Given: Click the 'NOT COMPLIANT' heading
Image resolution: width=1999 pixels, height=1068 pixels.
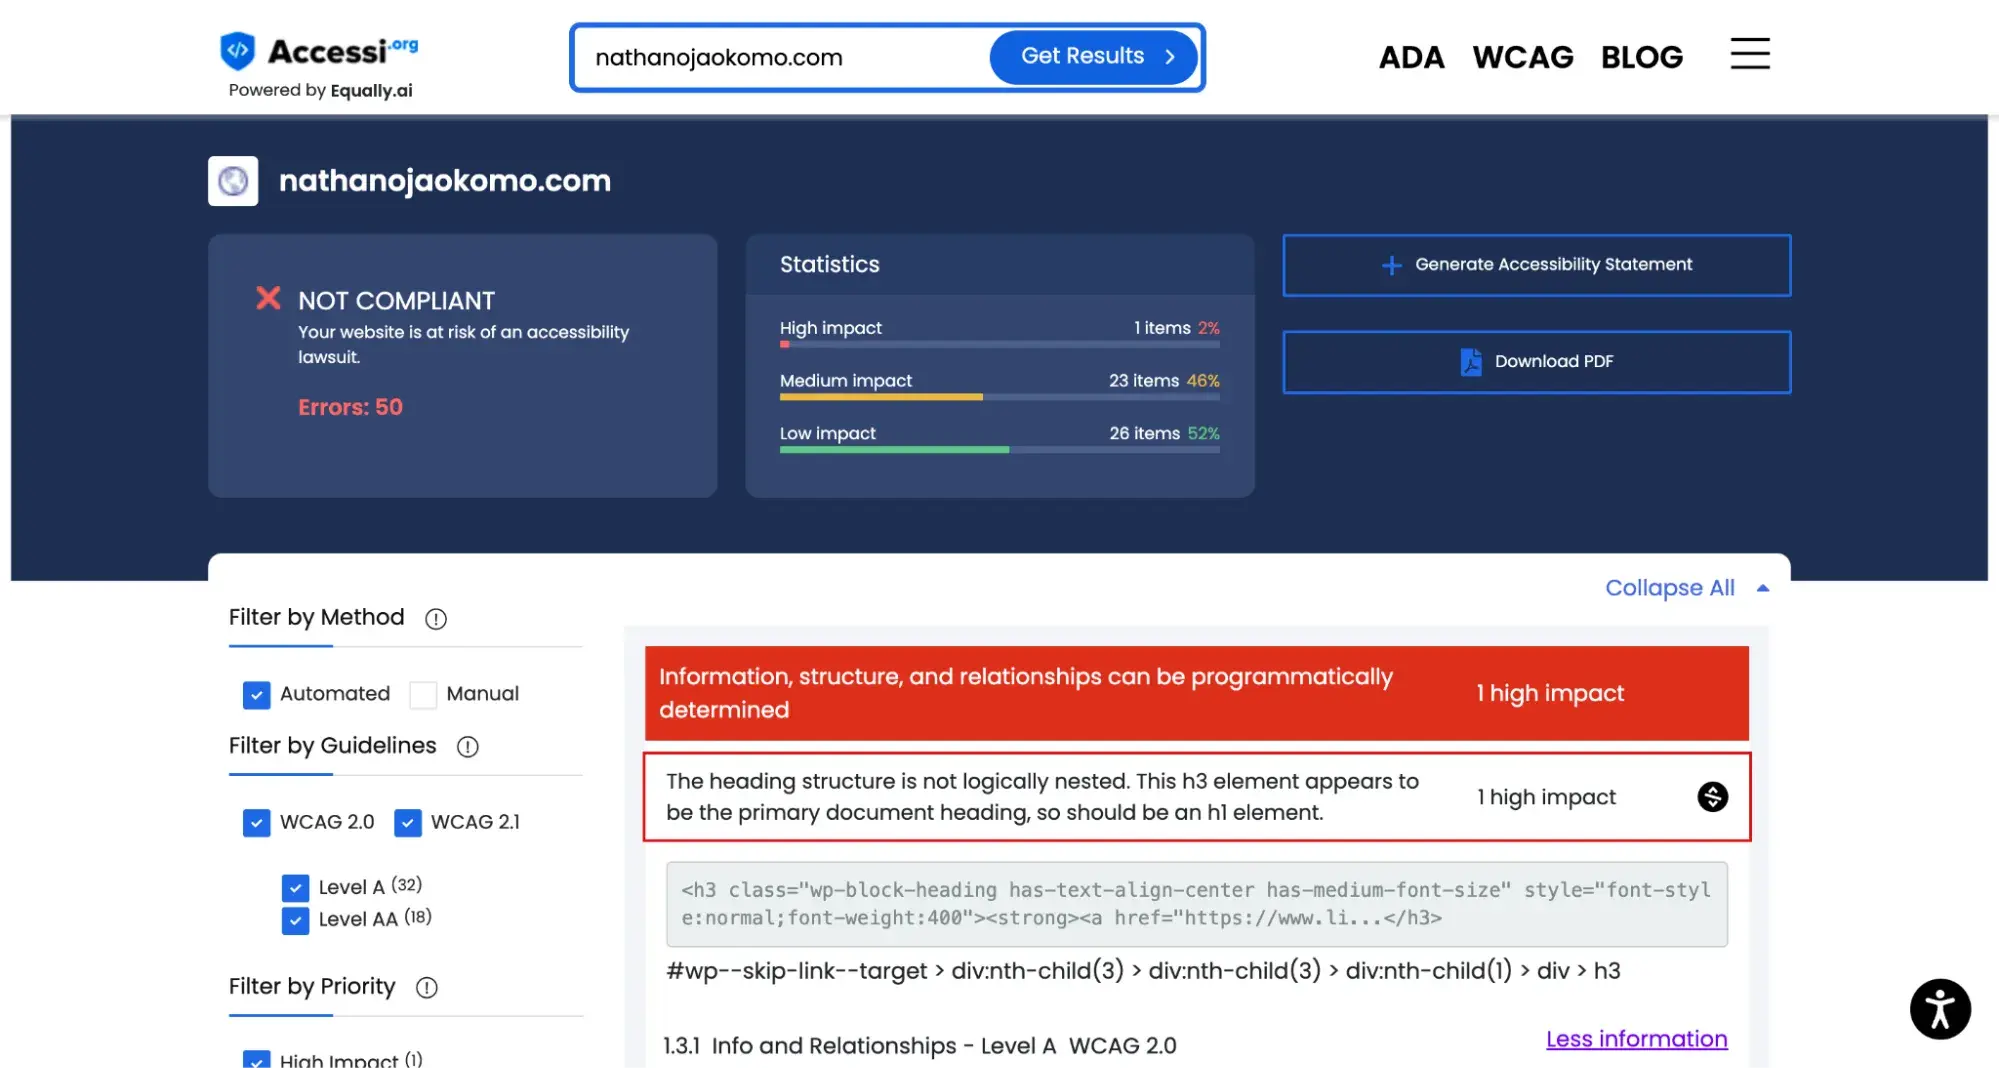Looking at the screenshot, I should click(x=396, y=301).
